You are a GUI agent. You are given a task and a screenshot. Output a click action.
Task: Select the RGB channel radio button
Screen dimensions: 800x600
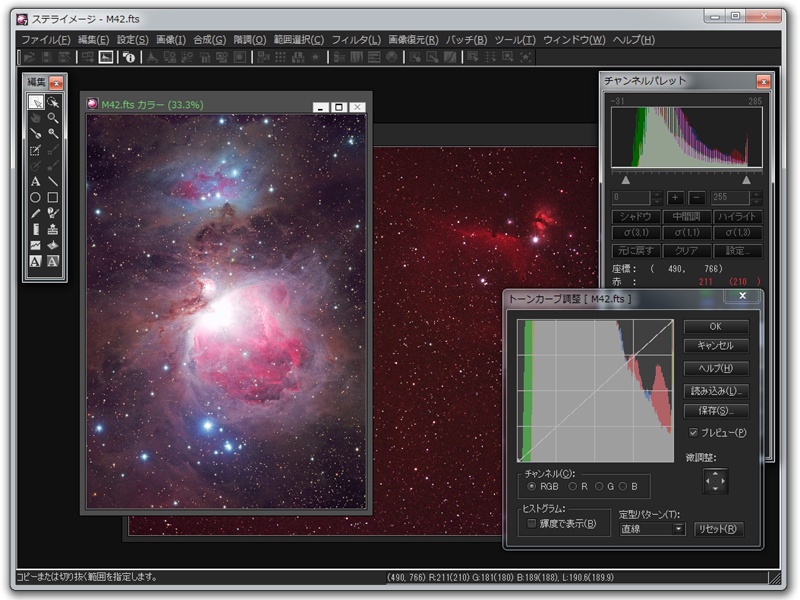pos(532,486)
